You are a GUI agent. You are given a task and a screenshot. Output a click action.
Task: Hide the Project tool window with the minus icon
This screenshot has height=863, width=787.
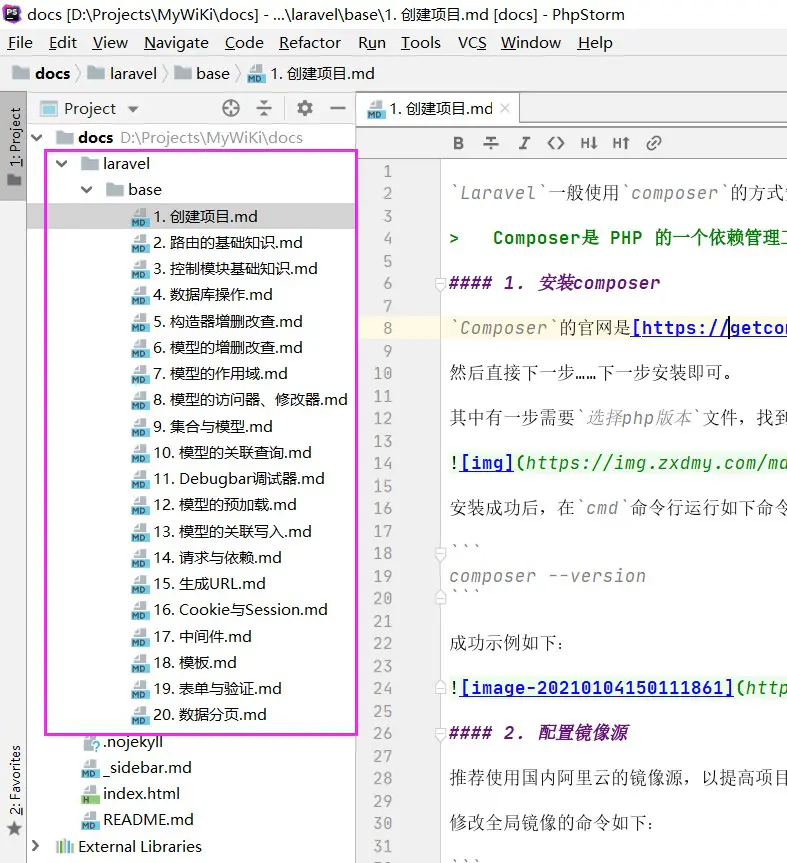click(x=337, y=108)
